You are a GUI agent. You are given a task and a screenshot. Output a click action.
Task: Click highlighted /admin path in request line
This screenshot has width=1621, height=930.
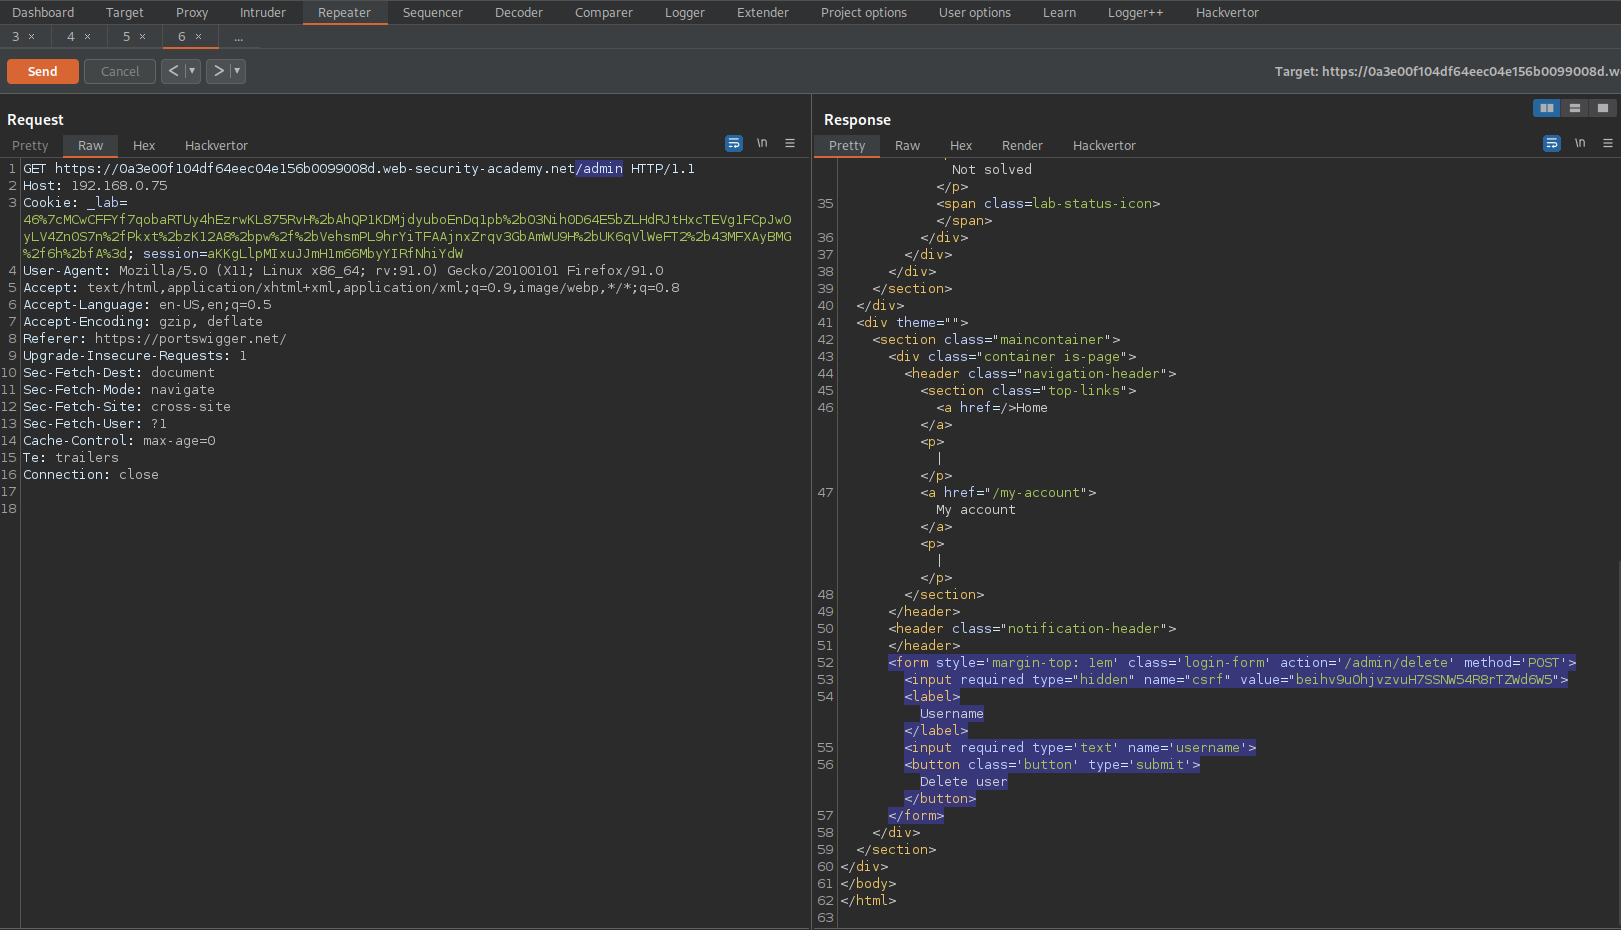(599, 168)
